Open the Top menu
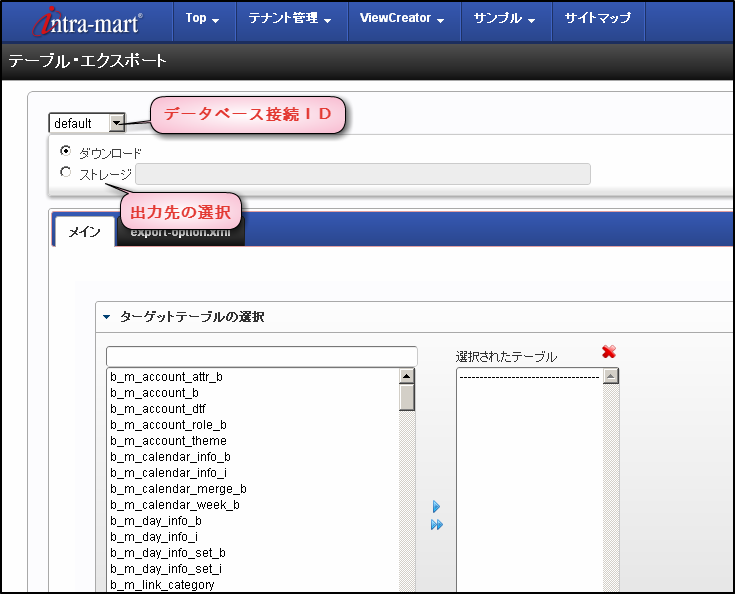The width and height of the screenshot is (735, 594). coord(202,19)
